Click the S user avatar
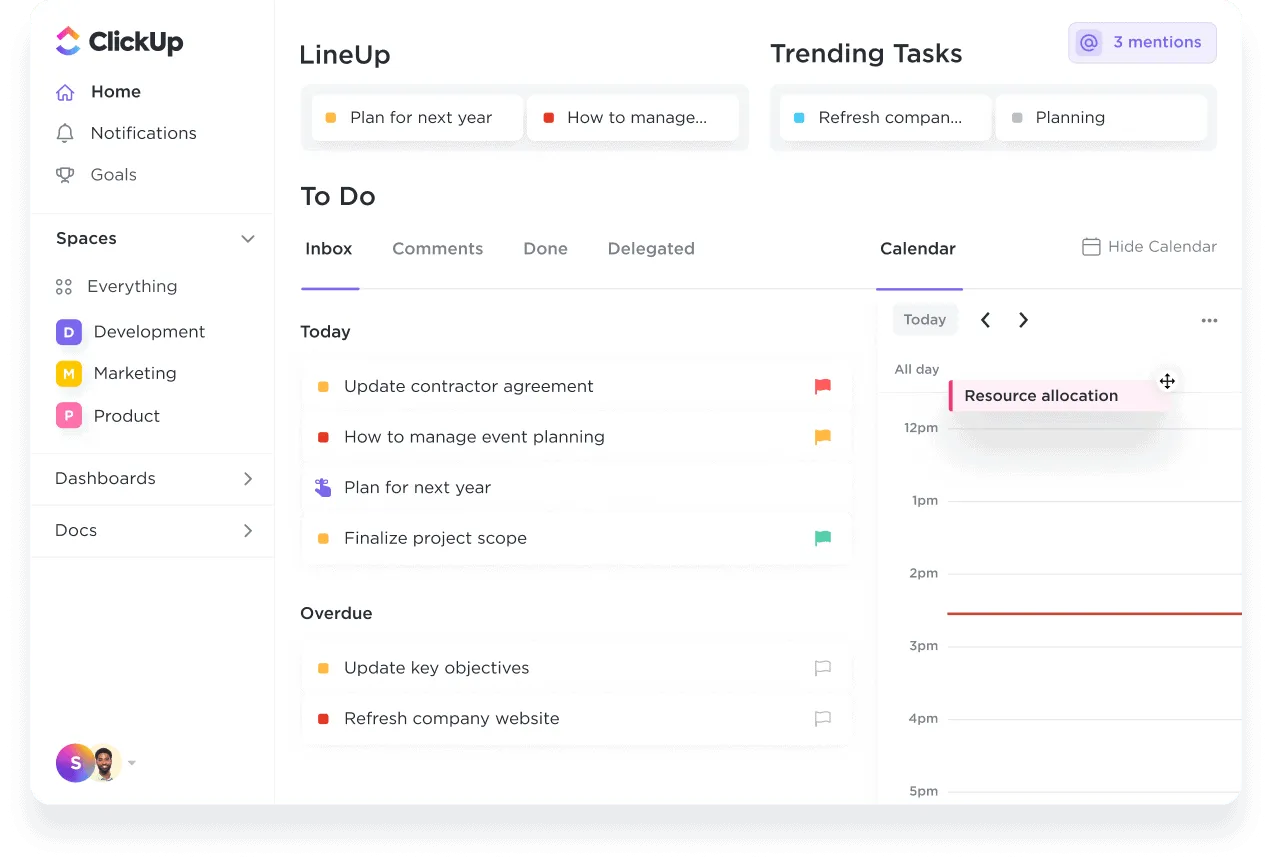 coord(75,763)
